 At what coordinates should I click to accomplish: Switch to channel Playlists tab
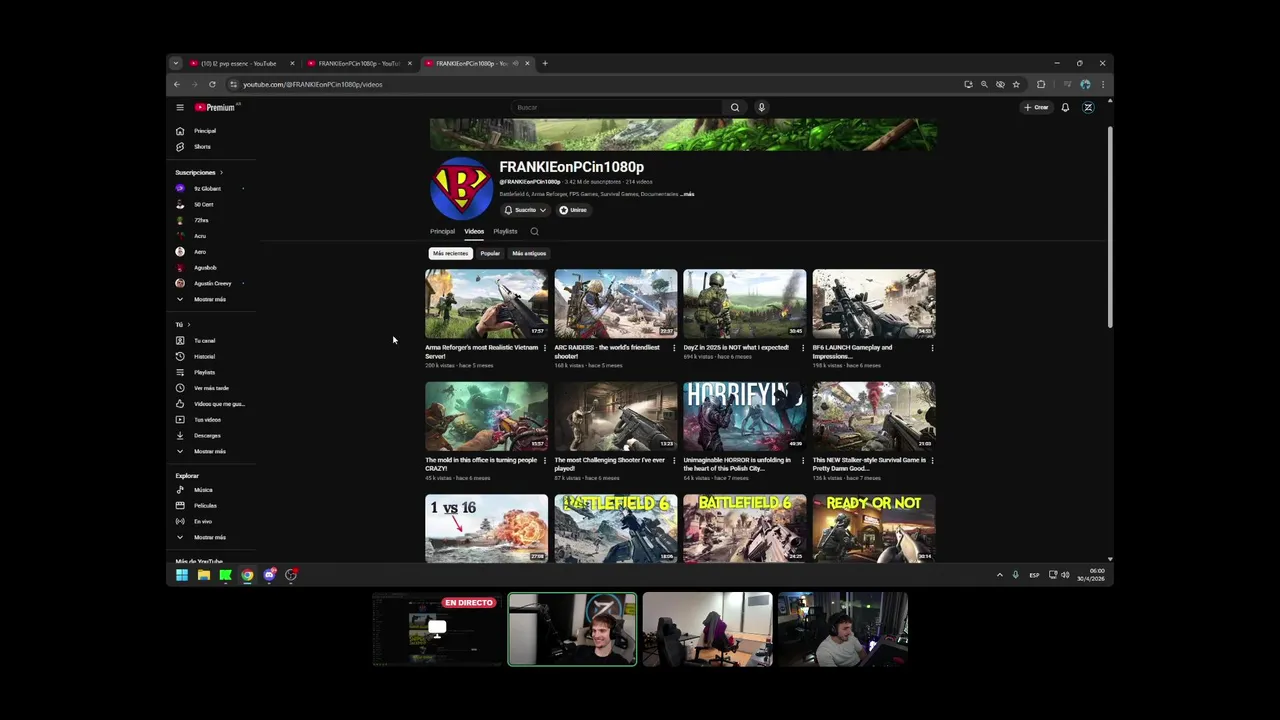pos(505,231)
